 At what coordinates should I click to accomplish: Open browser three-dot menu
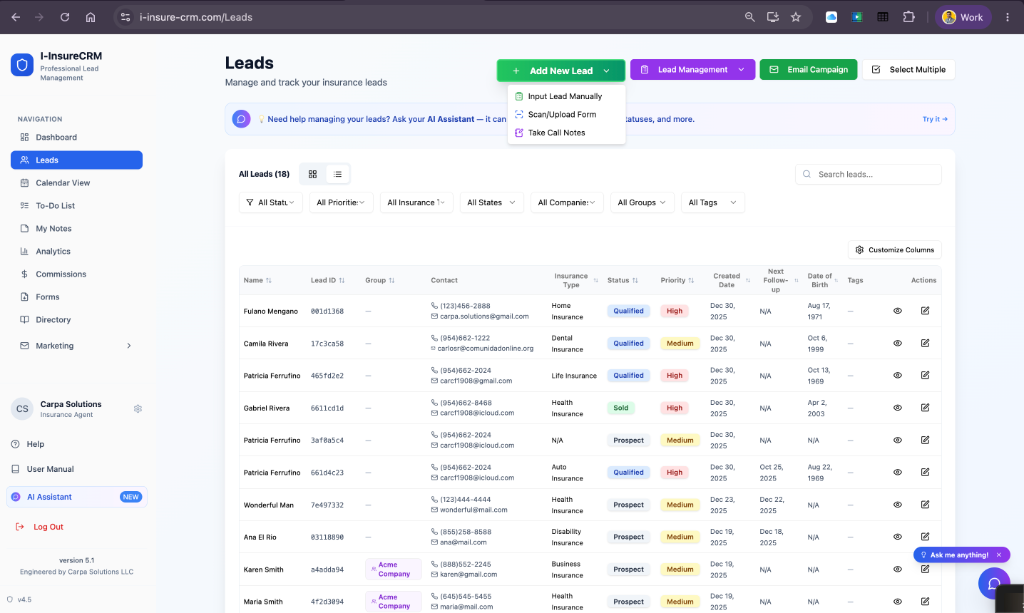click(1008, 17)
